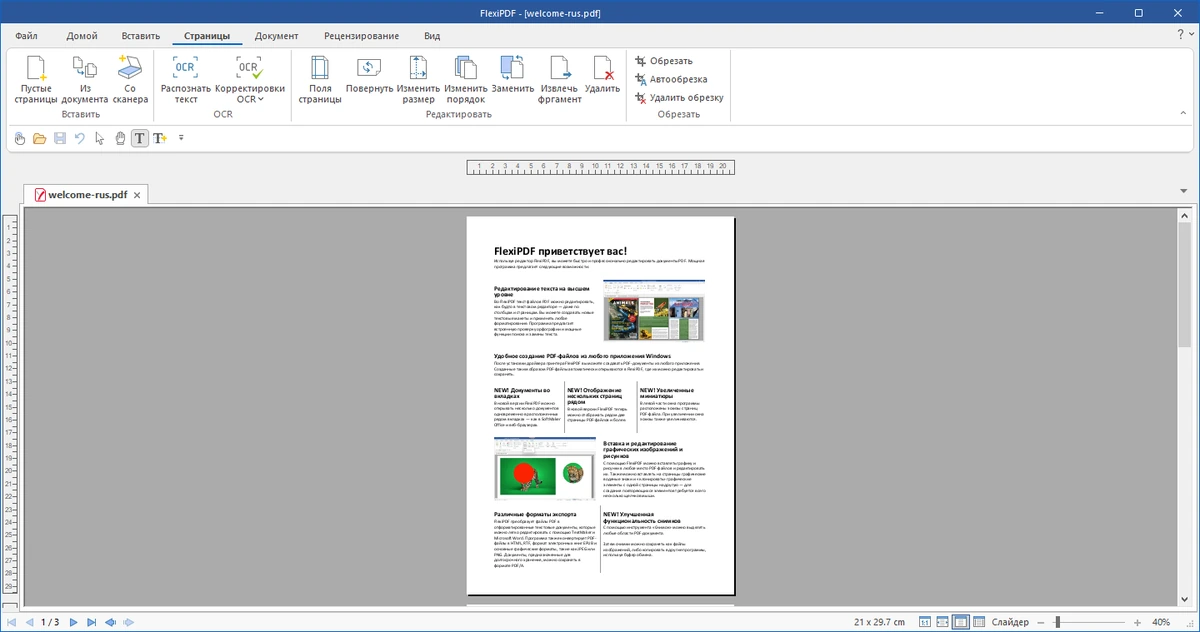Open the help question mark menu

click(1183, 35)
